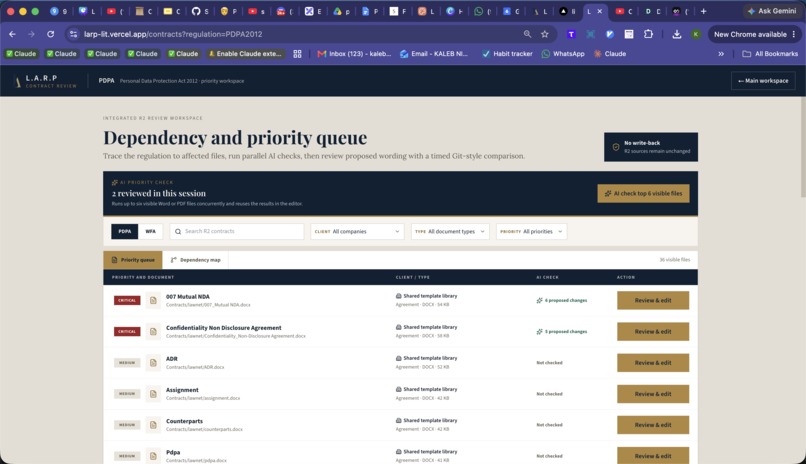806x464 pixels.
Task: Click the CRITICAL badge on 007 Mutual NDA
Action: (127, 300)
